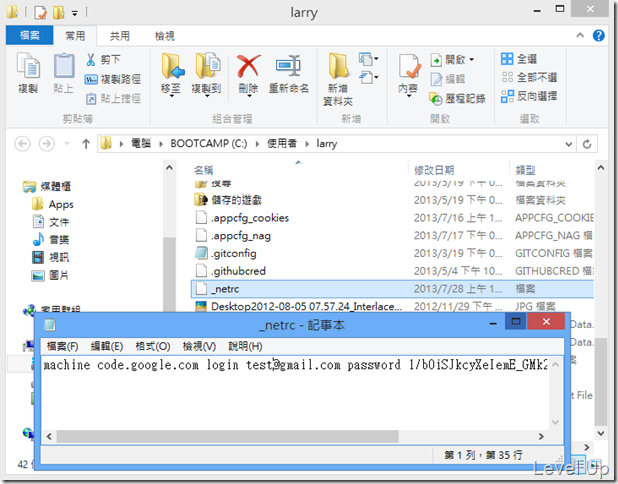Click the blue Help question-mark icon
Image resolution: width=618 pixels, height=484 pixels.
(x=598, y=35)
